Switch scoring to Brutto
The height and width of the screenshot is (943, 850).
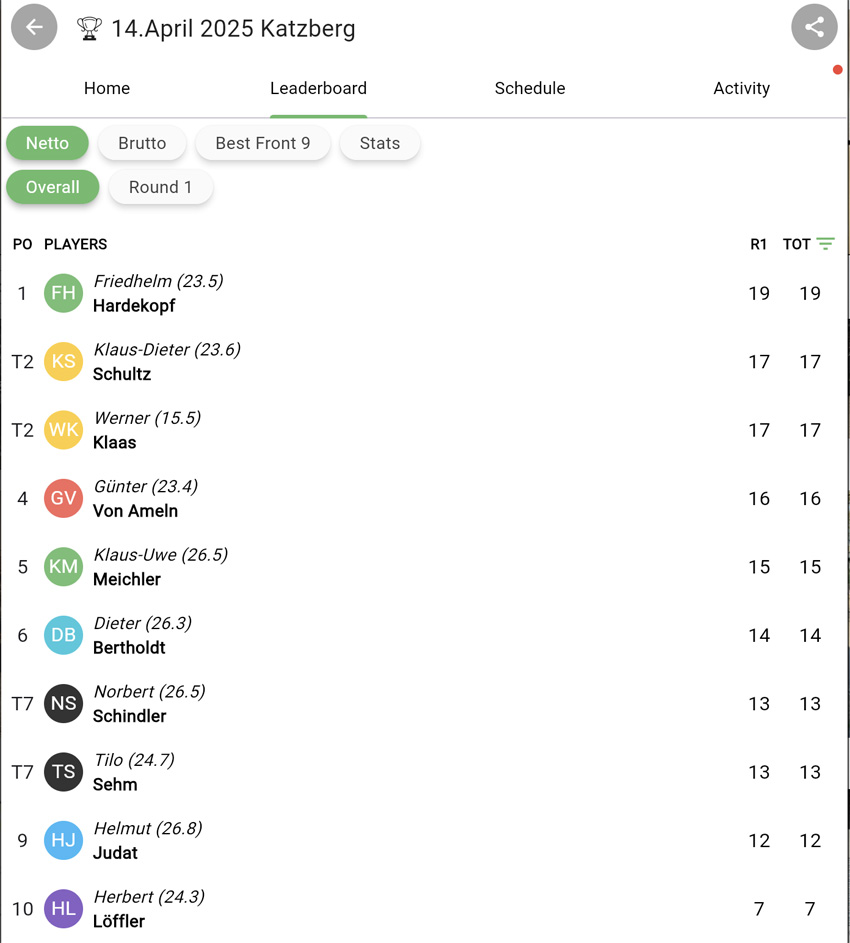coord(142,143)
